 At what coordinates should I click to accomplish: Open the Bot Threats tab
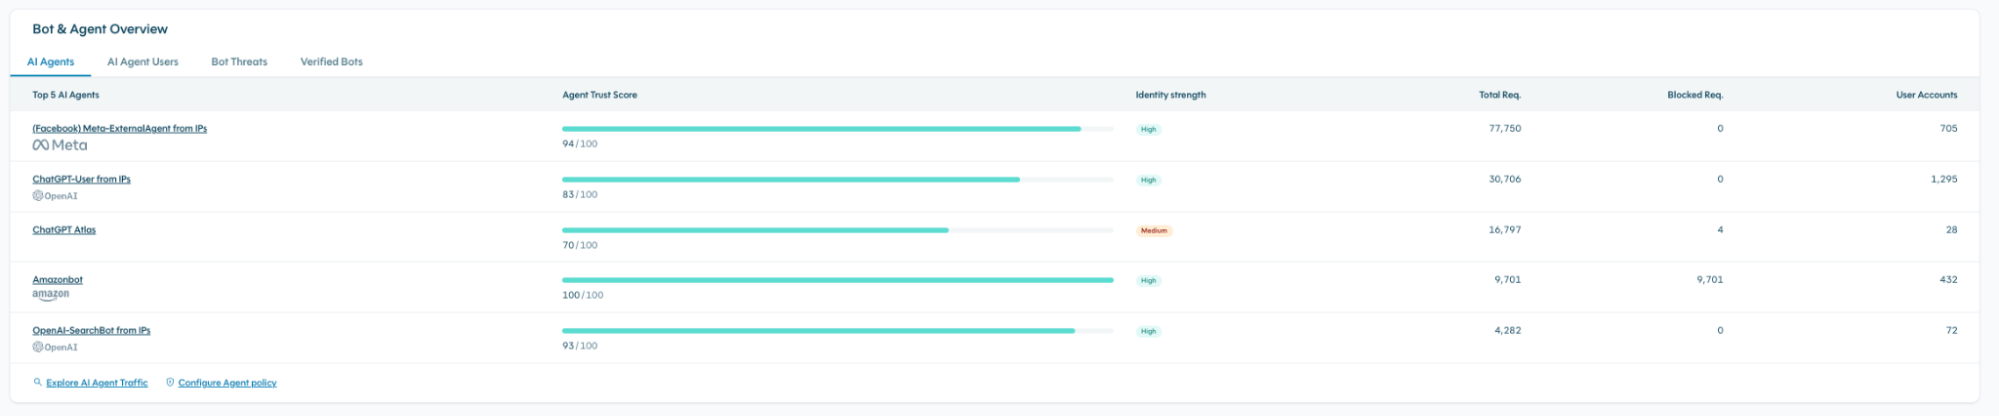[x=239, y=62]
